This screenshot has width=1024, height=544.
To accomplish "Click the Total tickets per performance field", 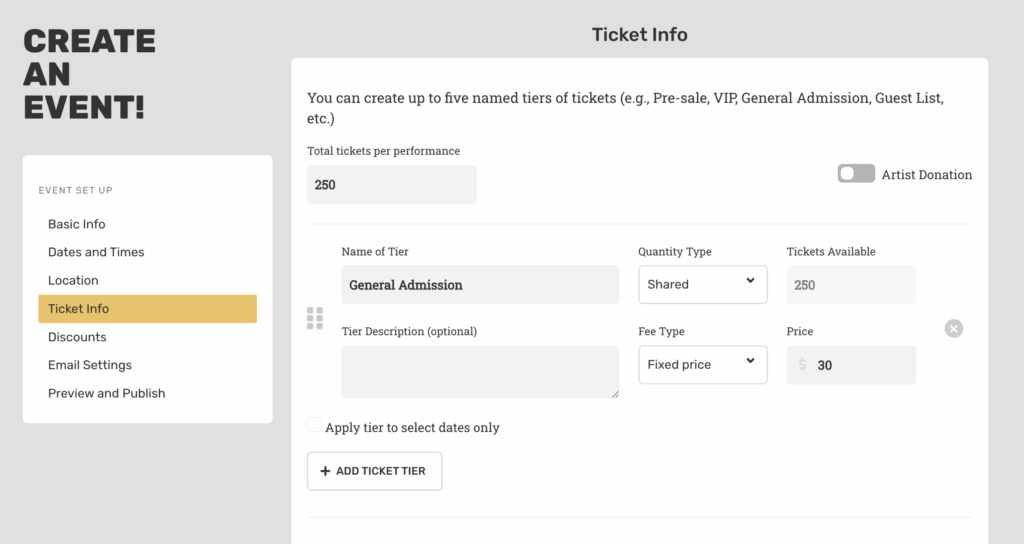I will tap(391, 184).
